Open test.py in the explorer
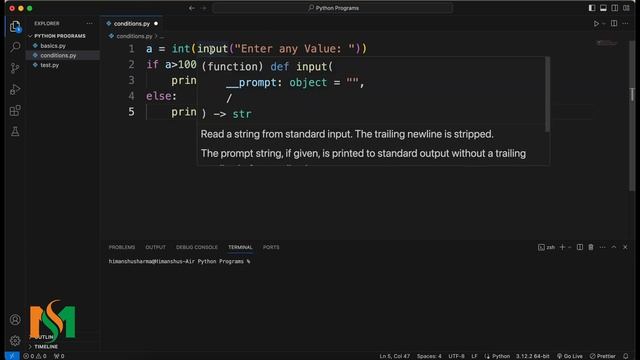This screenshot has width=640, height=360. (x=49, y=65)
